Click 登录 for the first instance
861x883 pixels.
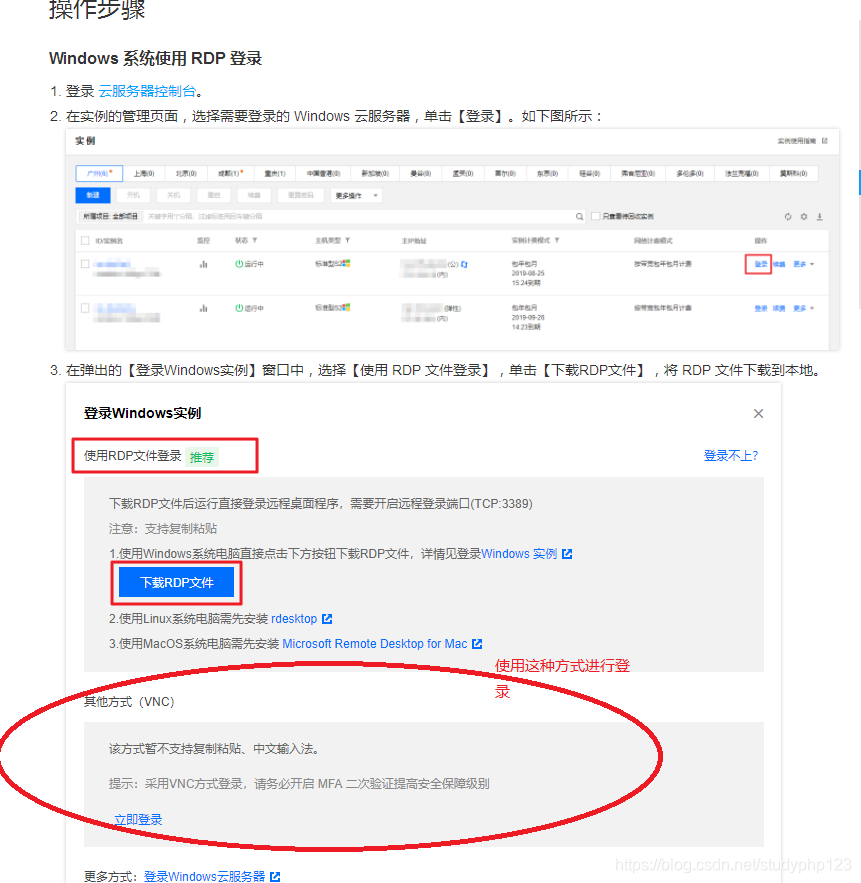761,264
